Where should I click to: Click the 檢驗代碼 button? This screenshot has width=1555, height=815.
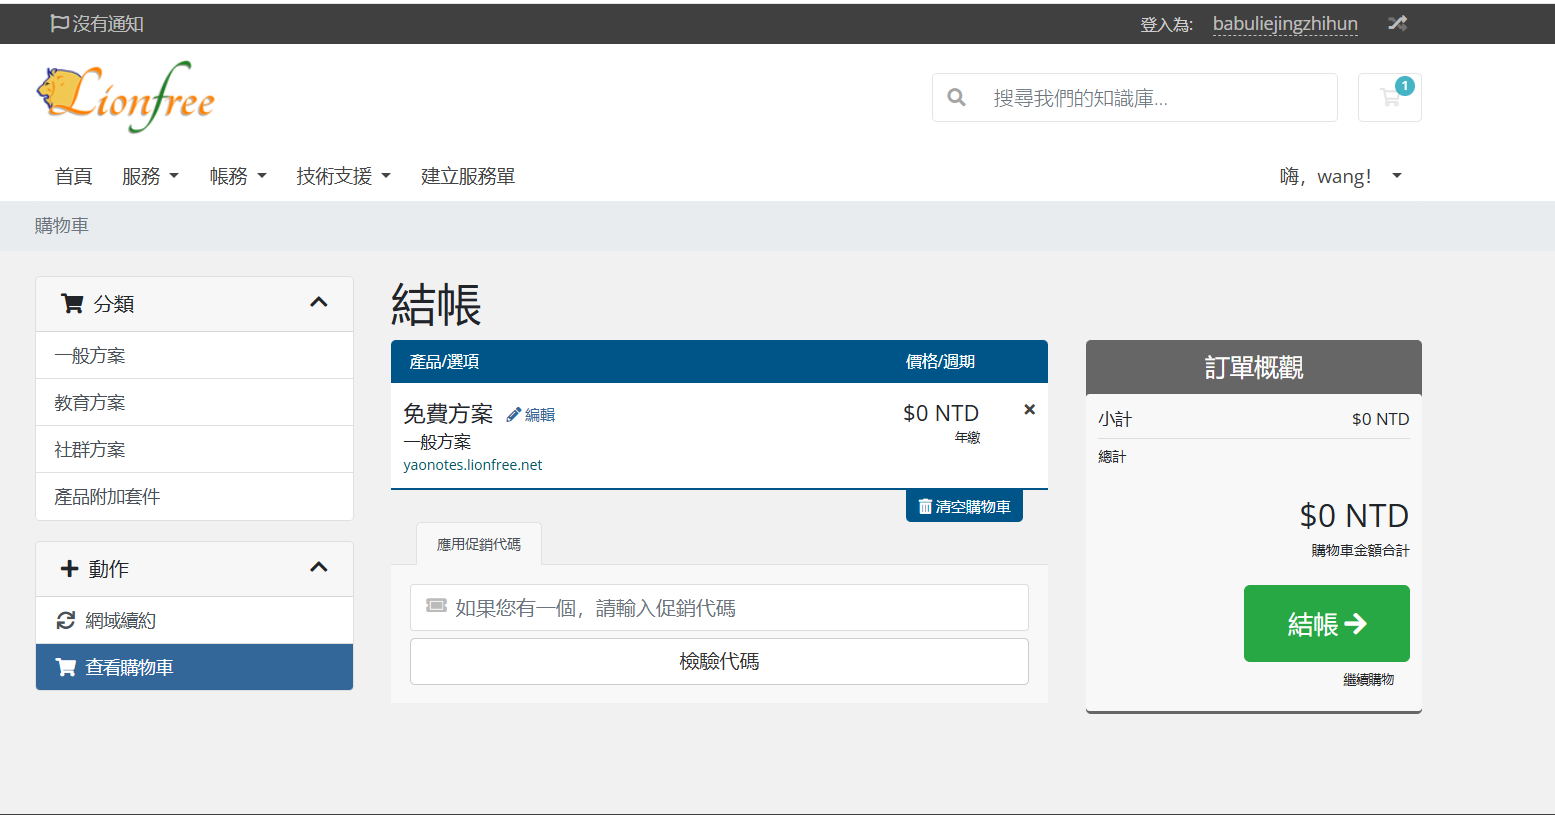point(719,662)
